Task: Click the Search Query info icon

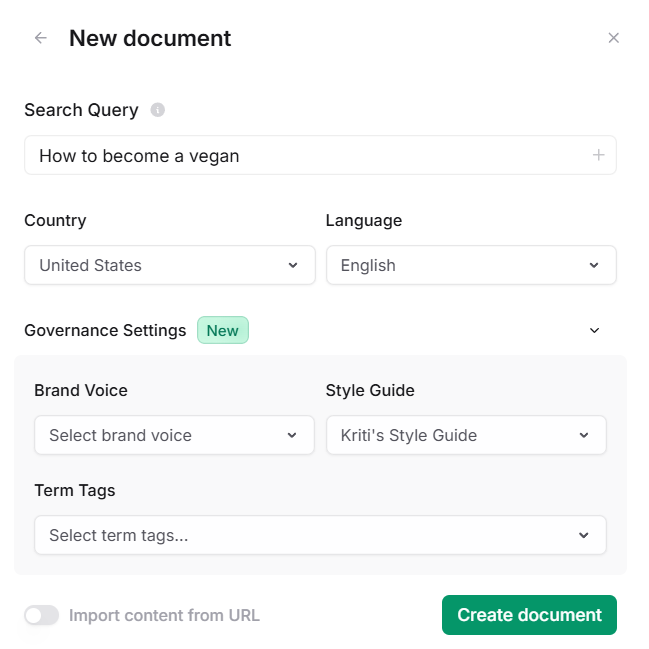Action: [157, 110]
